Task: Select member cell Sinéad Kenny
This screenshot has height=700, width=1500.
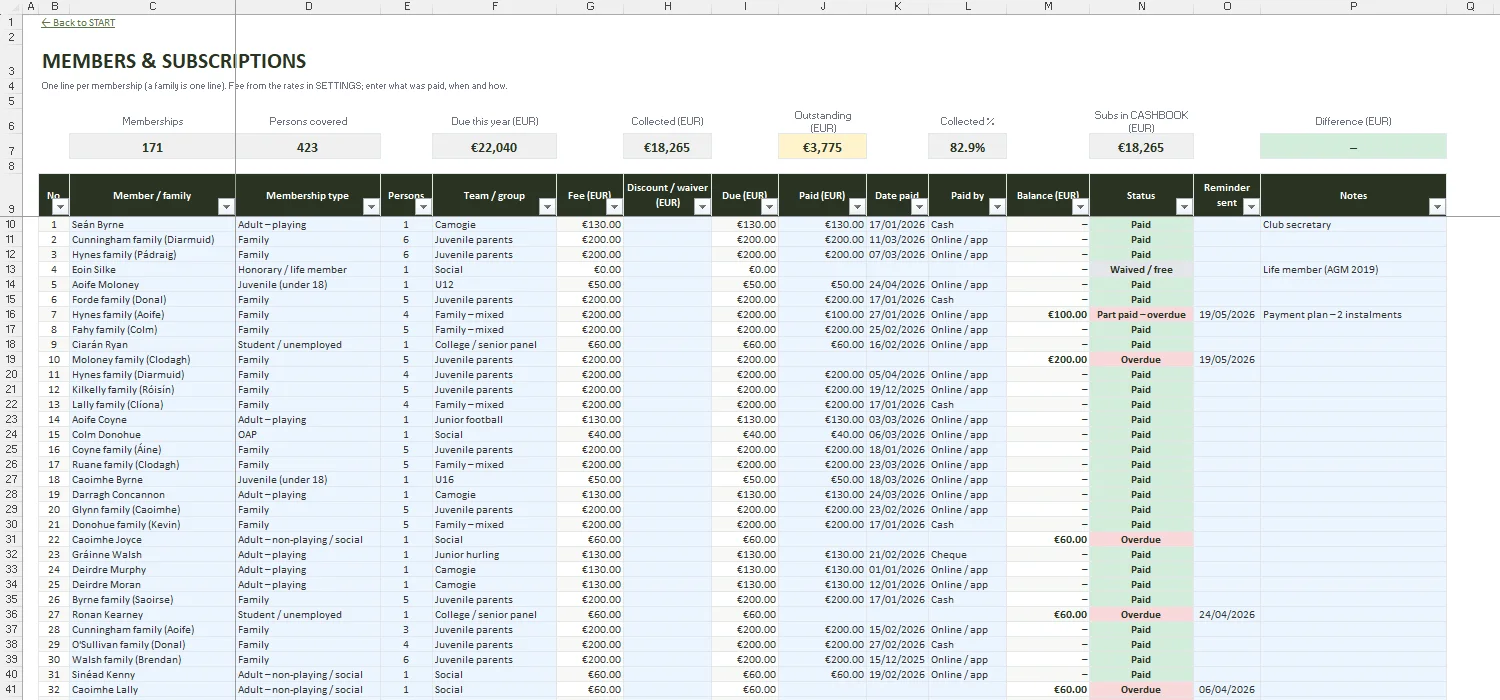Action: [152, 675]
